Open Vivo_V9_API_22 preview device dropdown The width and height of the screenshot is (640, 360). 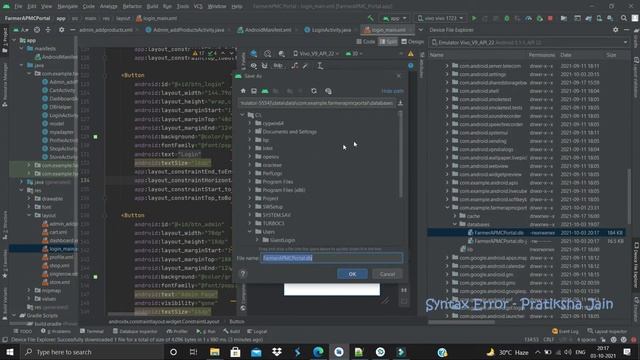pos(316,53)
